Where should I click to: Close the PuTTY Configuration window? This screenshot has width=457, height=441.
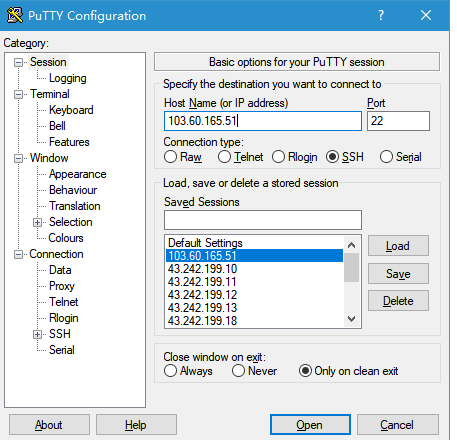click(x=426, y=15)
